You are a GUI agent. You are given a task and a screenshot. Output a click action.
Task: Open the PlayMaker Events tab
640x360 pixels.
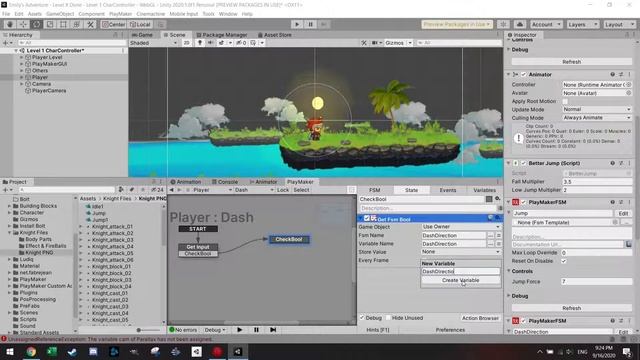click(x=447, y=190)
